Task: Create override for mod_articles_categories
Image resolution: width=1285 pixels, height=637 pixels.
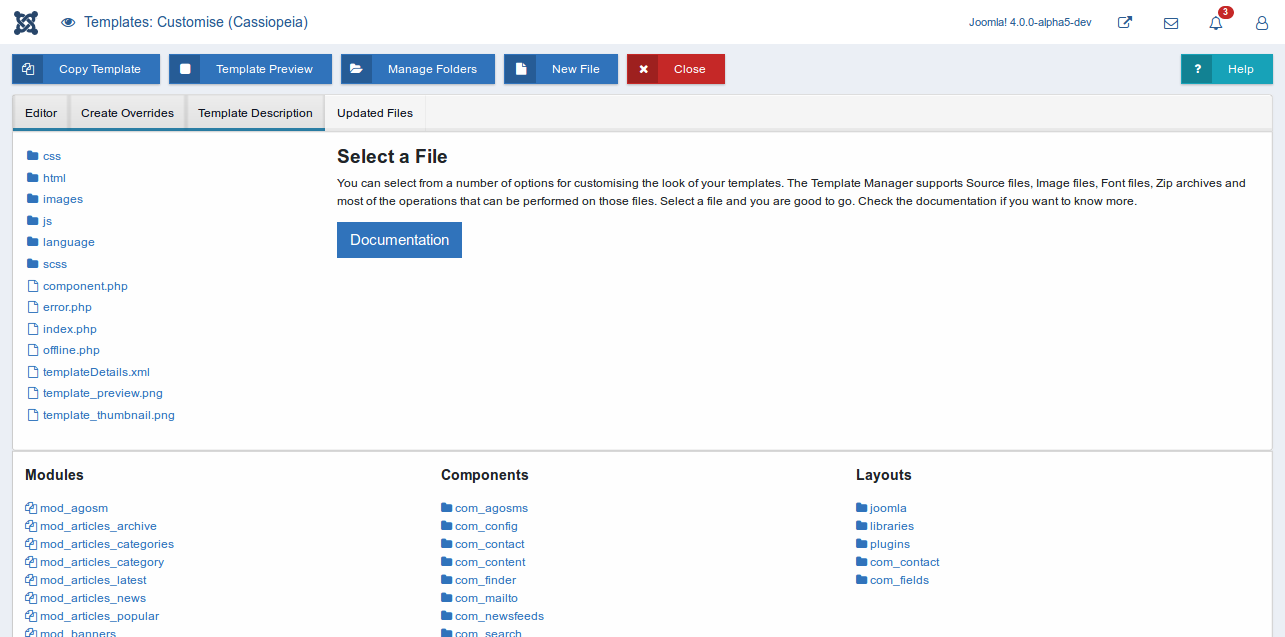Action: pyautogui.click(x=107, y=544)
